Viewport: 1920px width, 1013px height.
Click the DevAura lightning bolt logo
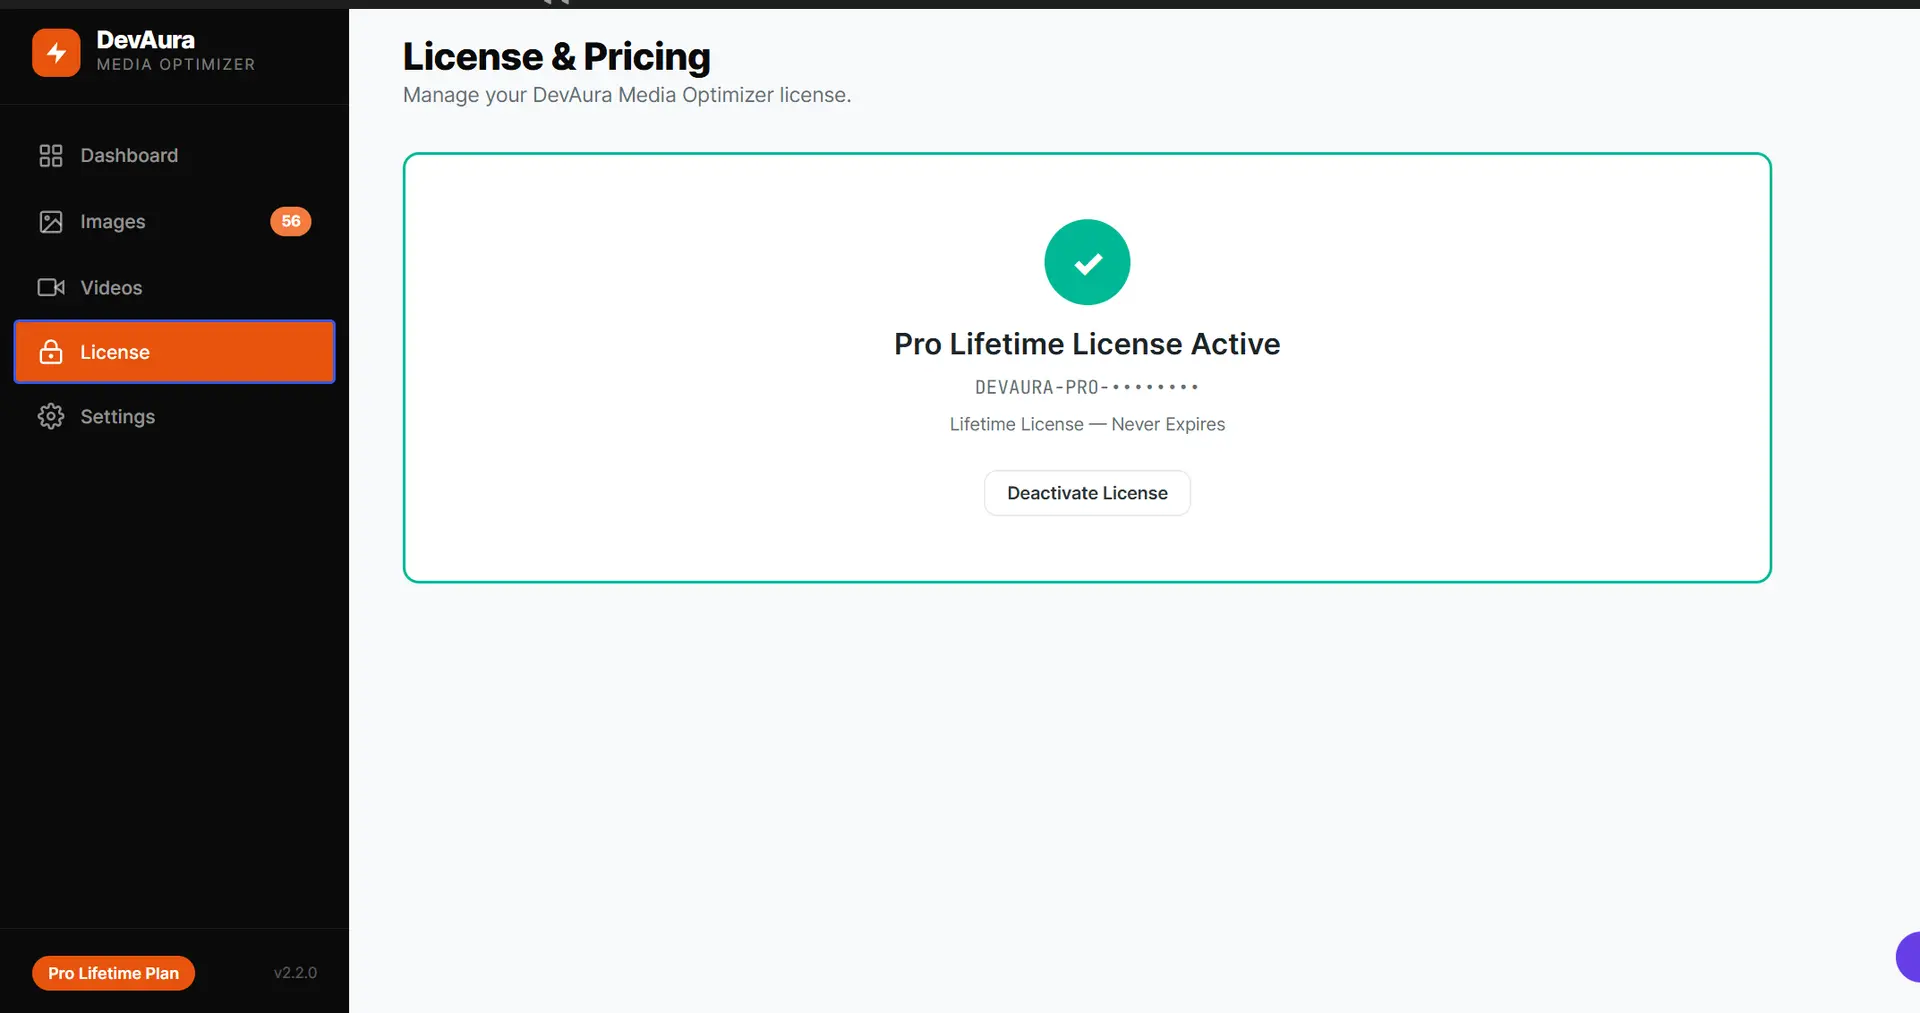pos(56,52)
